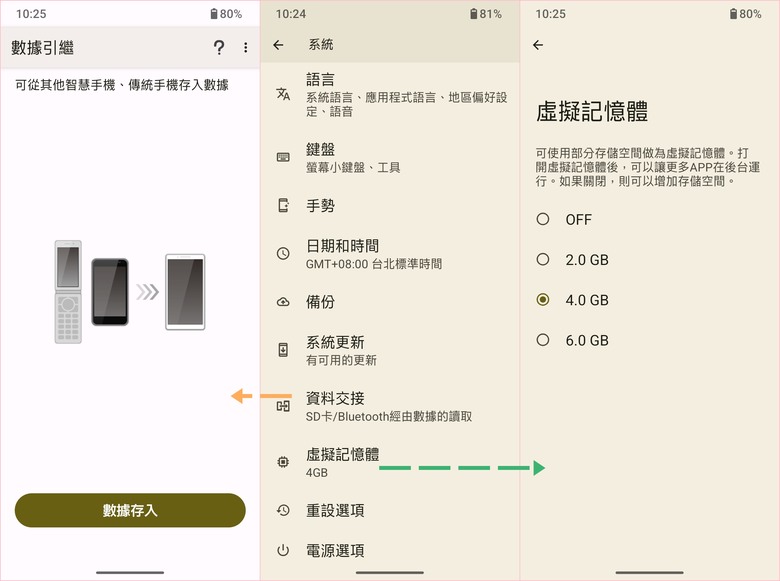780x581 pixels.
Task: Open the overflow menu in the 數據引繼 screen
Action: click(x=246, y=47)
